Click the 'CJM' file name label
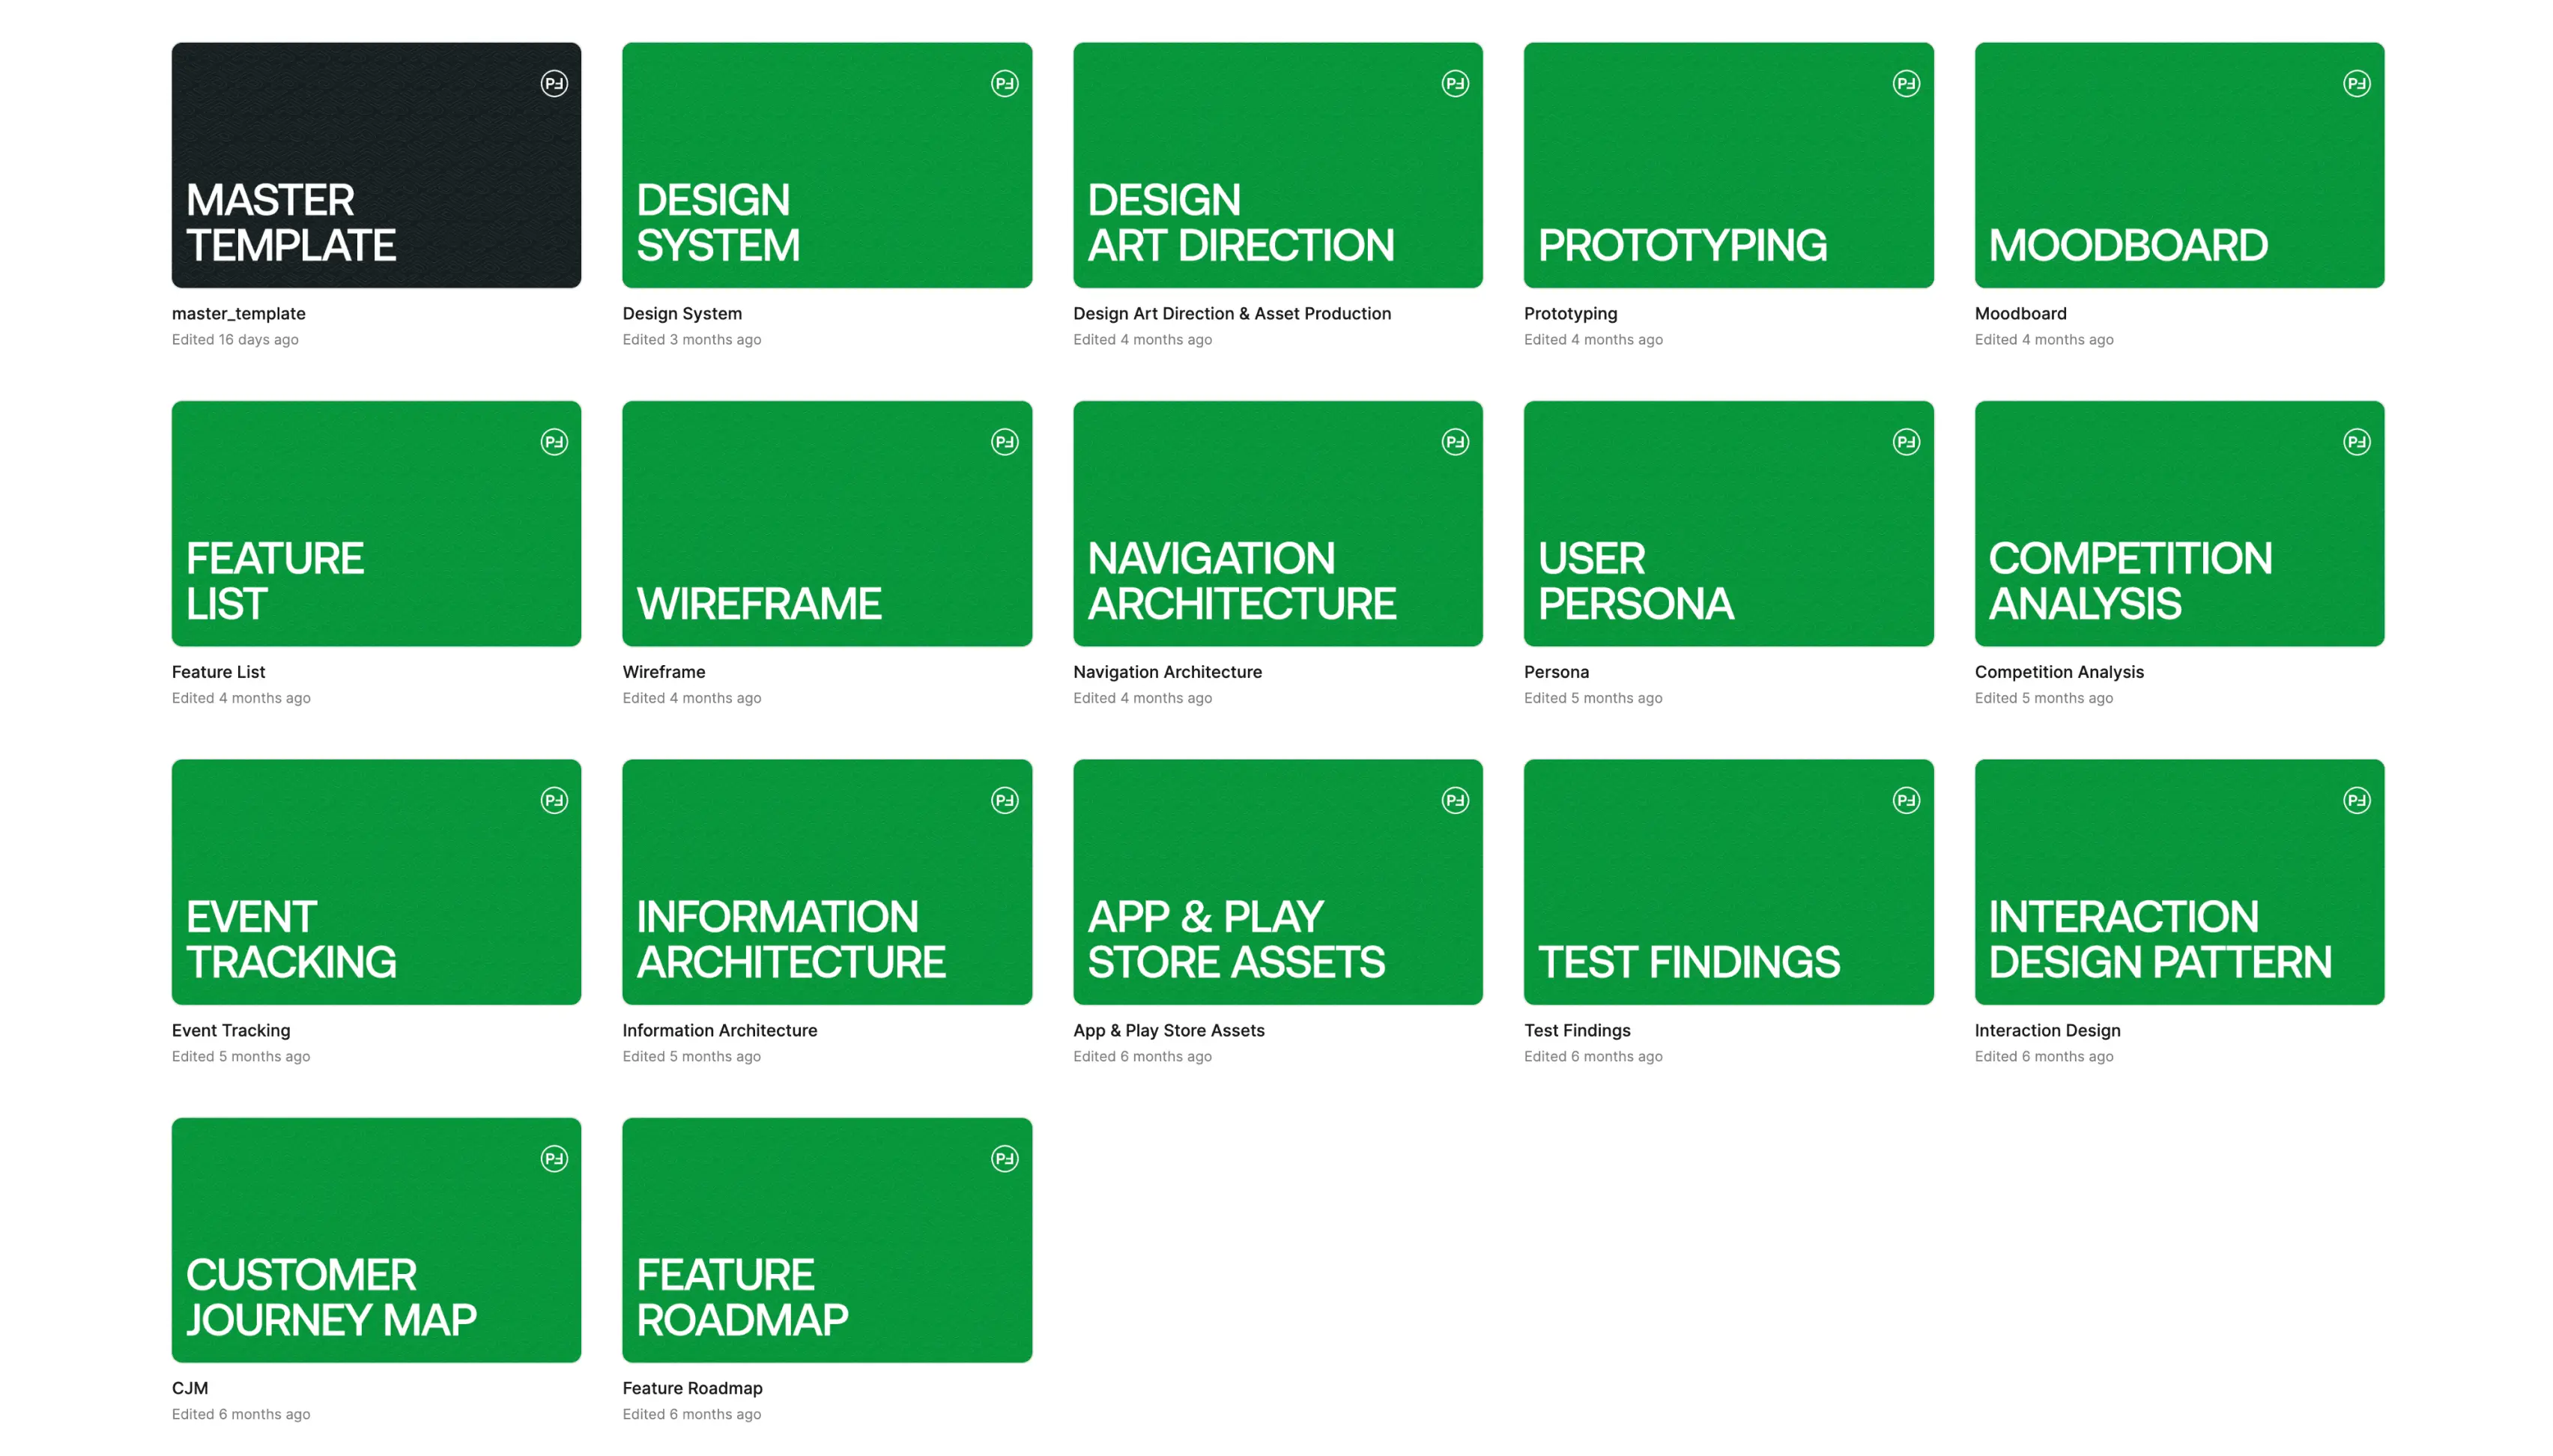The height and width of the screenshot is (1456, 2553). pyautogui.click(x=190, y=1388)
